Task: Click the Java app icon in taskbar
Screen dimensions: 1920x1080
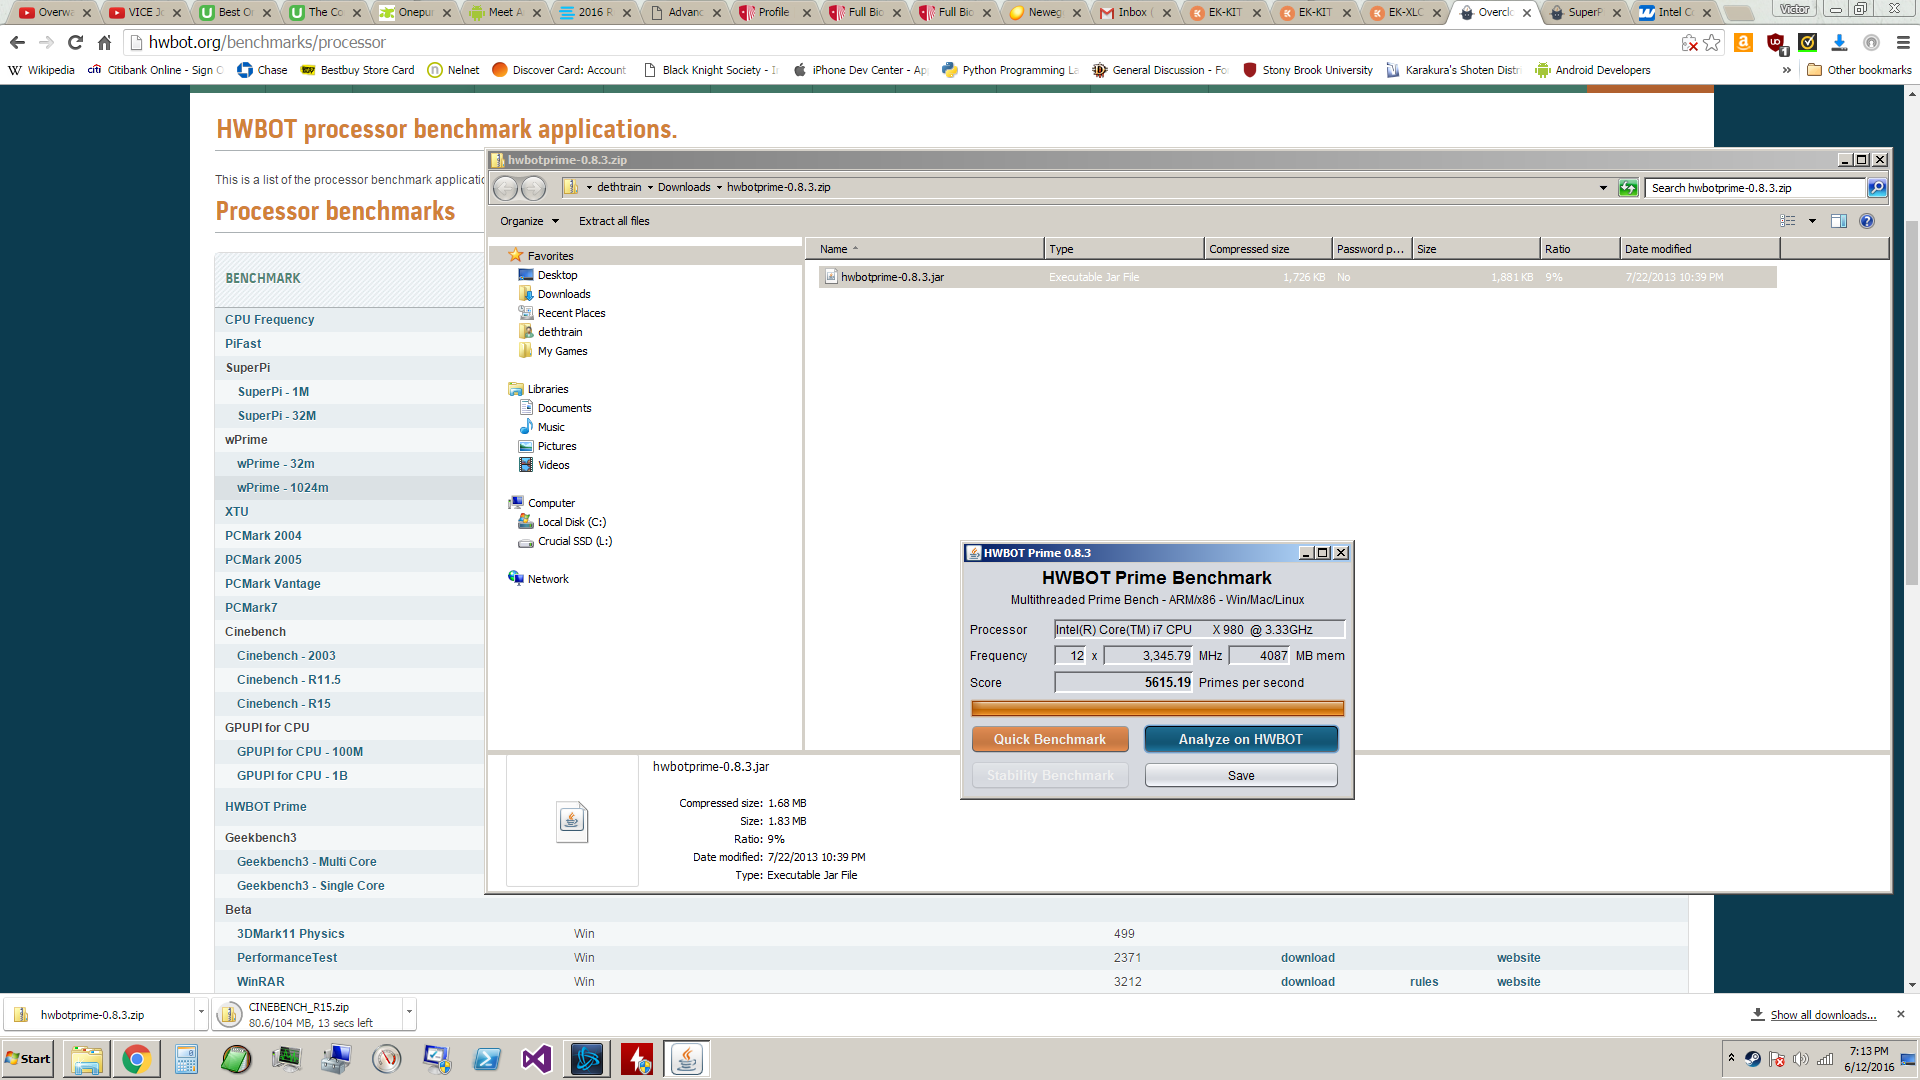Action: pyautogui.click(x=687, y=1059)
